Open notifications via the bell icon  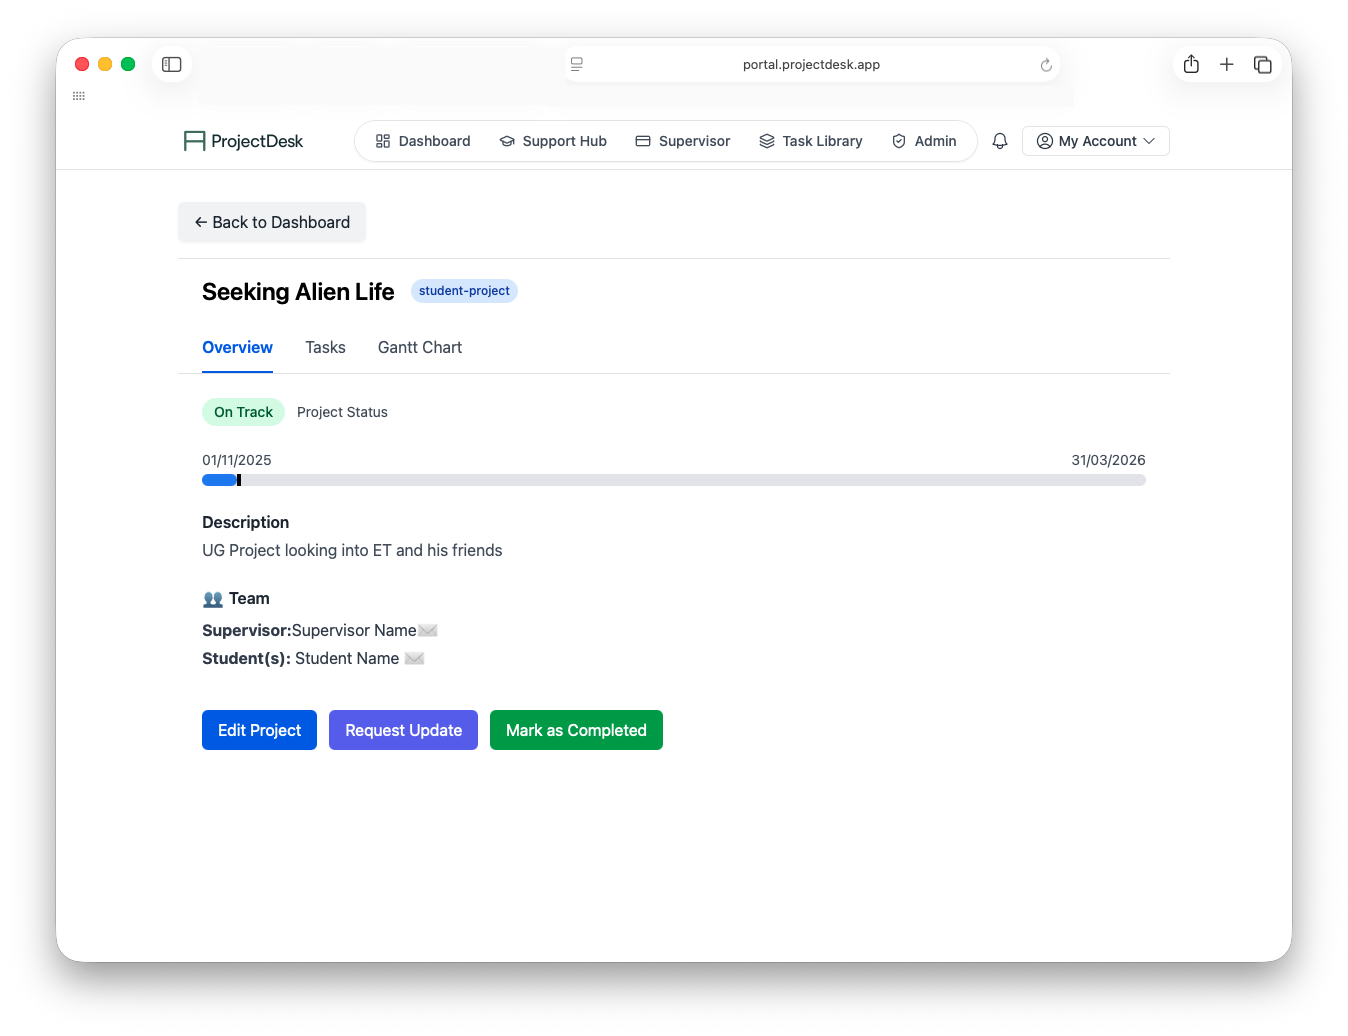coord(999,141)
